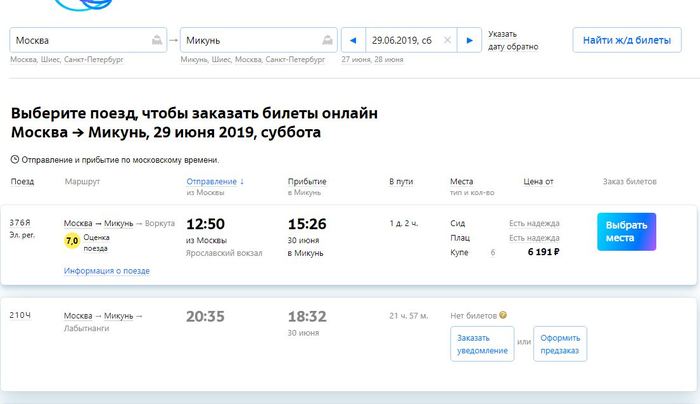Click the date field showing 29.06.2019
This screenshot has width=700, height=404.
pyautogui.click(x=402, y=40)
